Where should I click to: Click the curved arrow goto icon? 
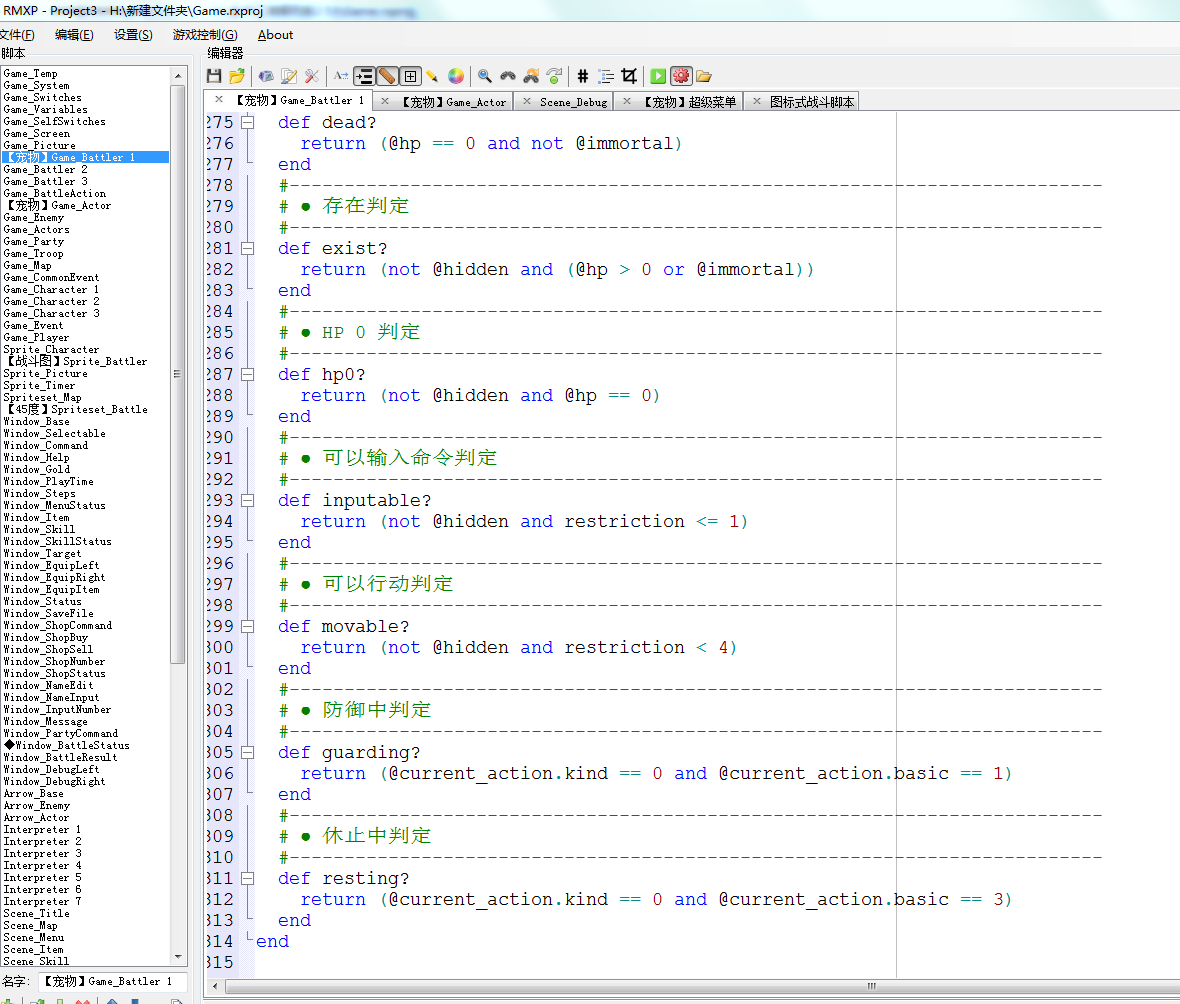(555, 76)
